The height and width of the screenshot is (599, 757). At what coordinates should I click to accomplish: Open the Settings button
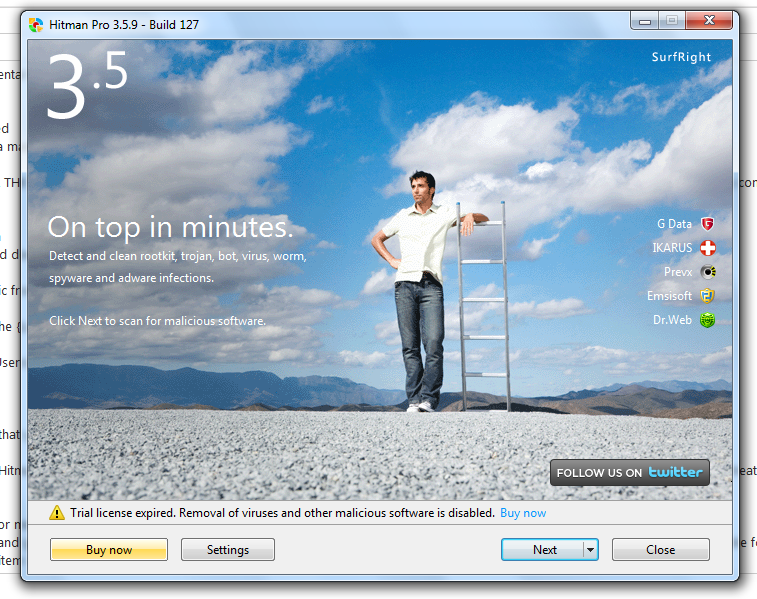pos(228,550)
